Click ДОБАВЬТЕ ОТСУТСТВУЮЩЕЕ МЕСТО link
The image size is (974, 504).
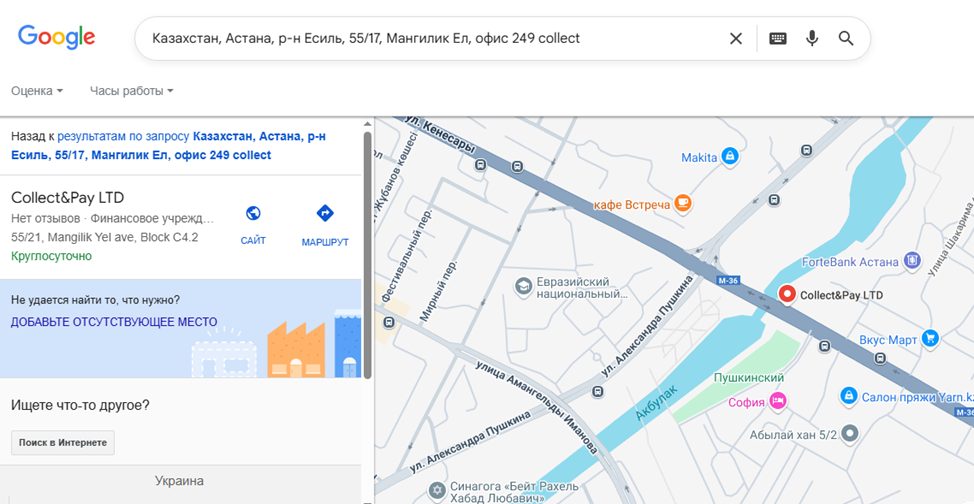pos(114,322)
